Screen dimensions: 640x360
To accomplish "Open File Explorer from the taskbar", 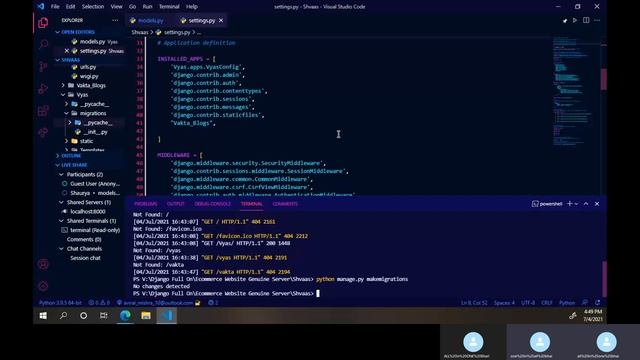I will [x=146, y=315].
